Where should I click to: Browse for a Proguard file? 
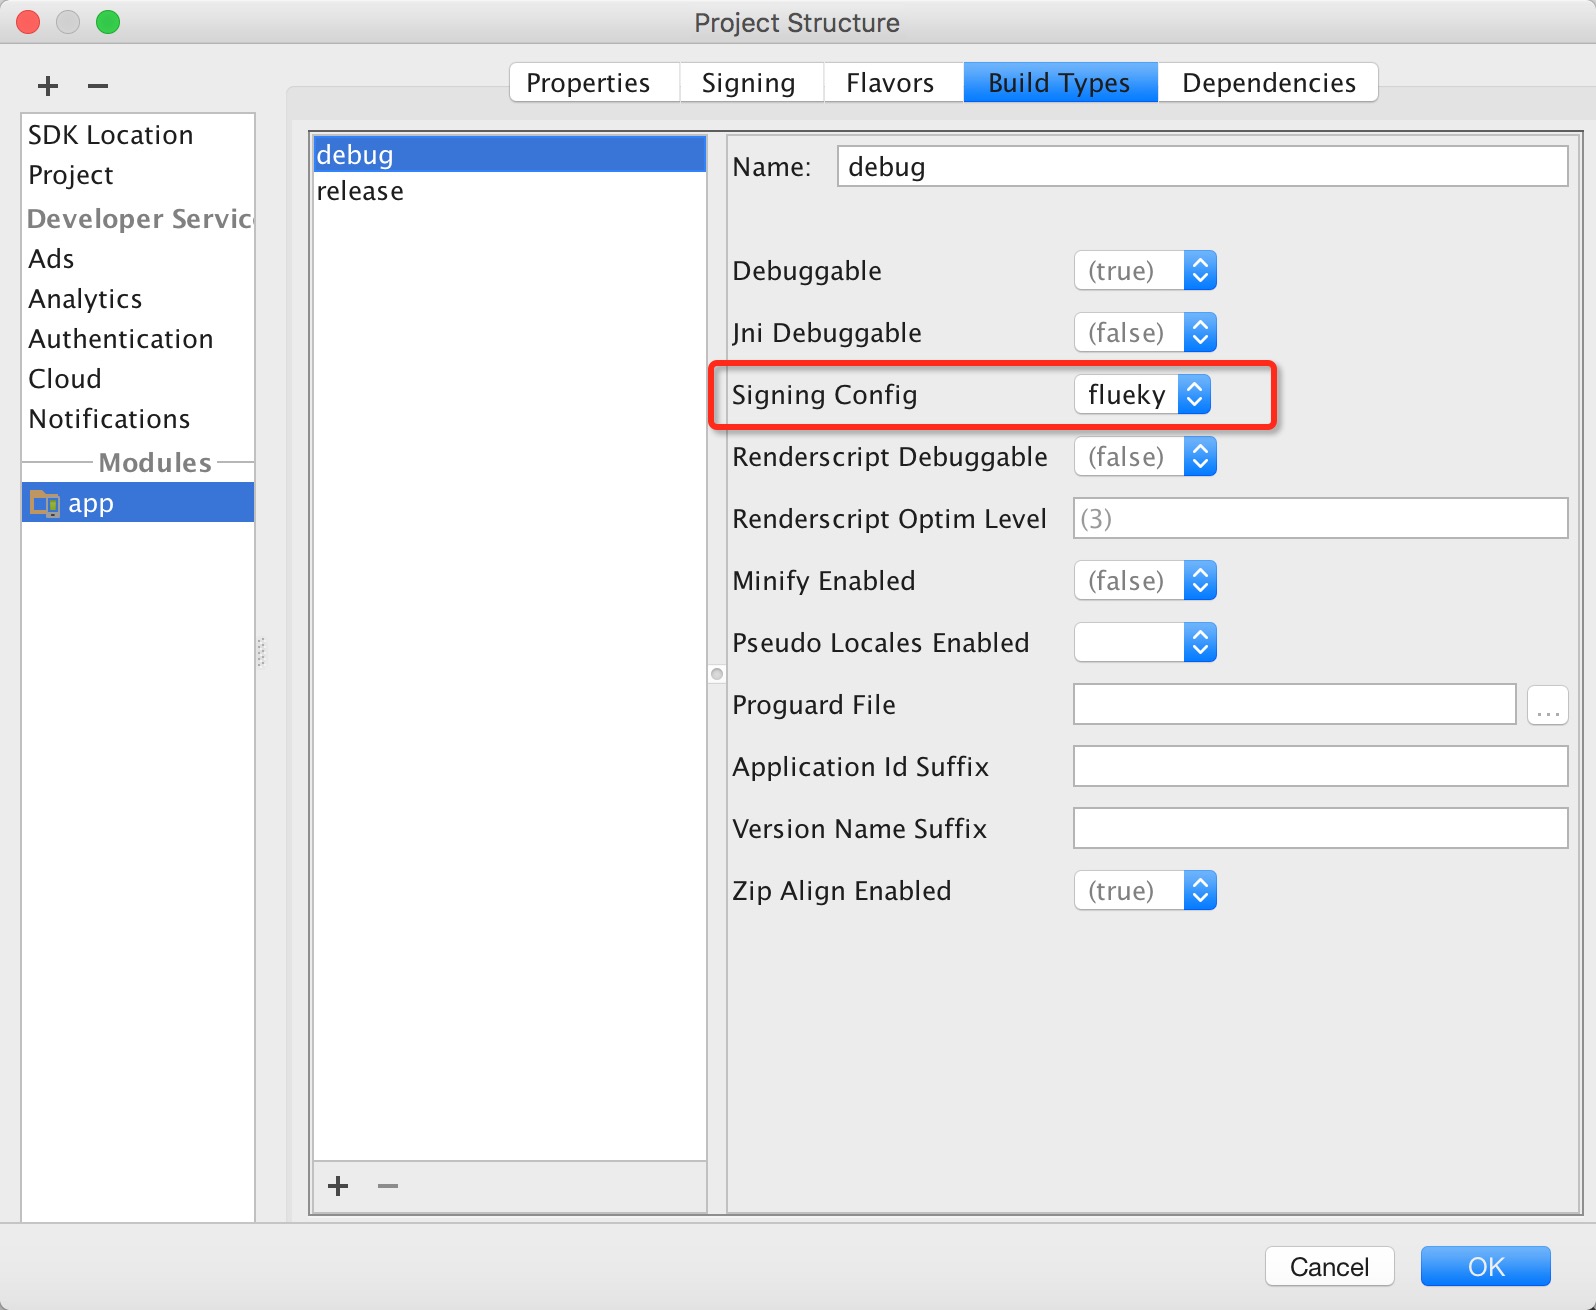(x=1547, y=705)
